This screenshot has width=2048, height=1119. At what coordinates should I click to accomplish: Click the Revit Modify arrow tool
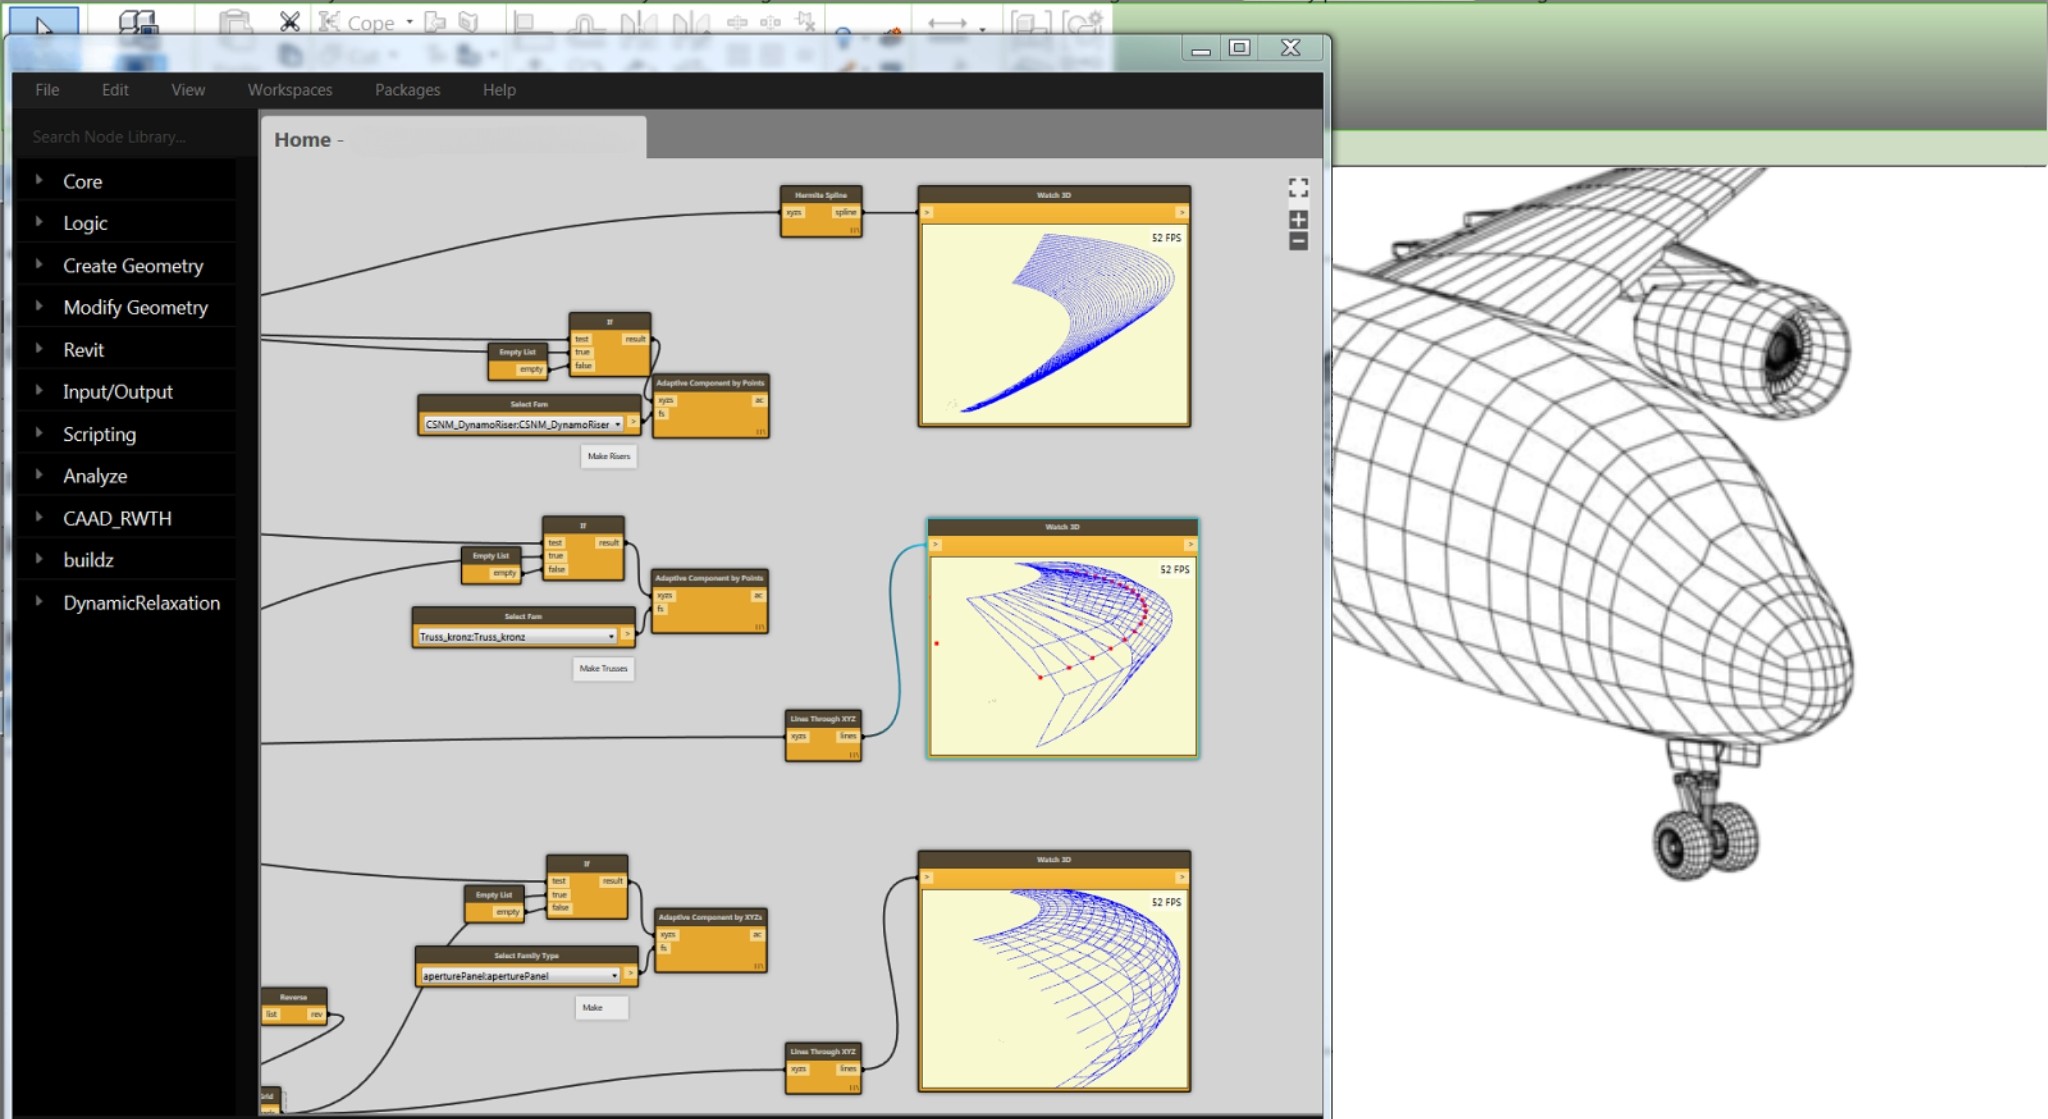(x=43, y=22)
